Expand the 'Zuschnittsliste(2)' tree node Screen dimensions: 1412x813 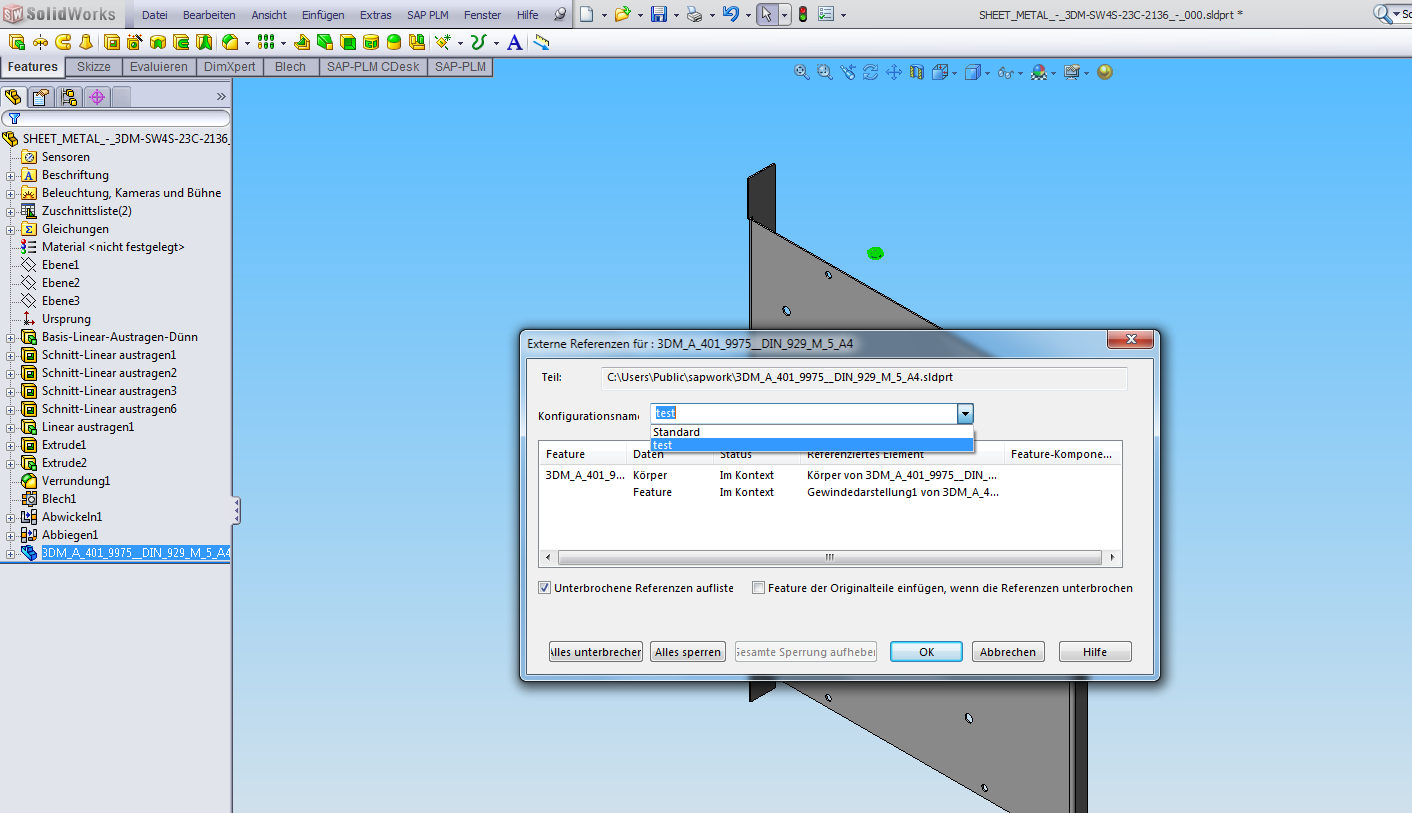[x=10, y=211]
